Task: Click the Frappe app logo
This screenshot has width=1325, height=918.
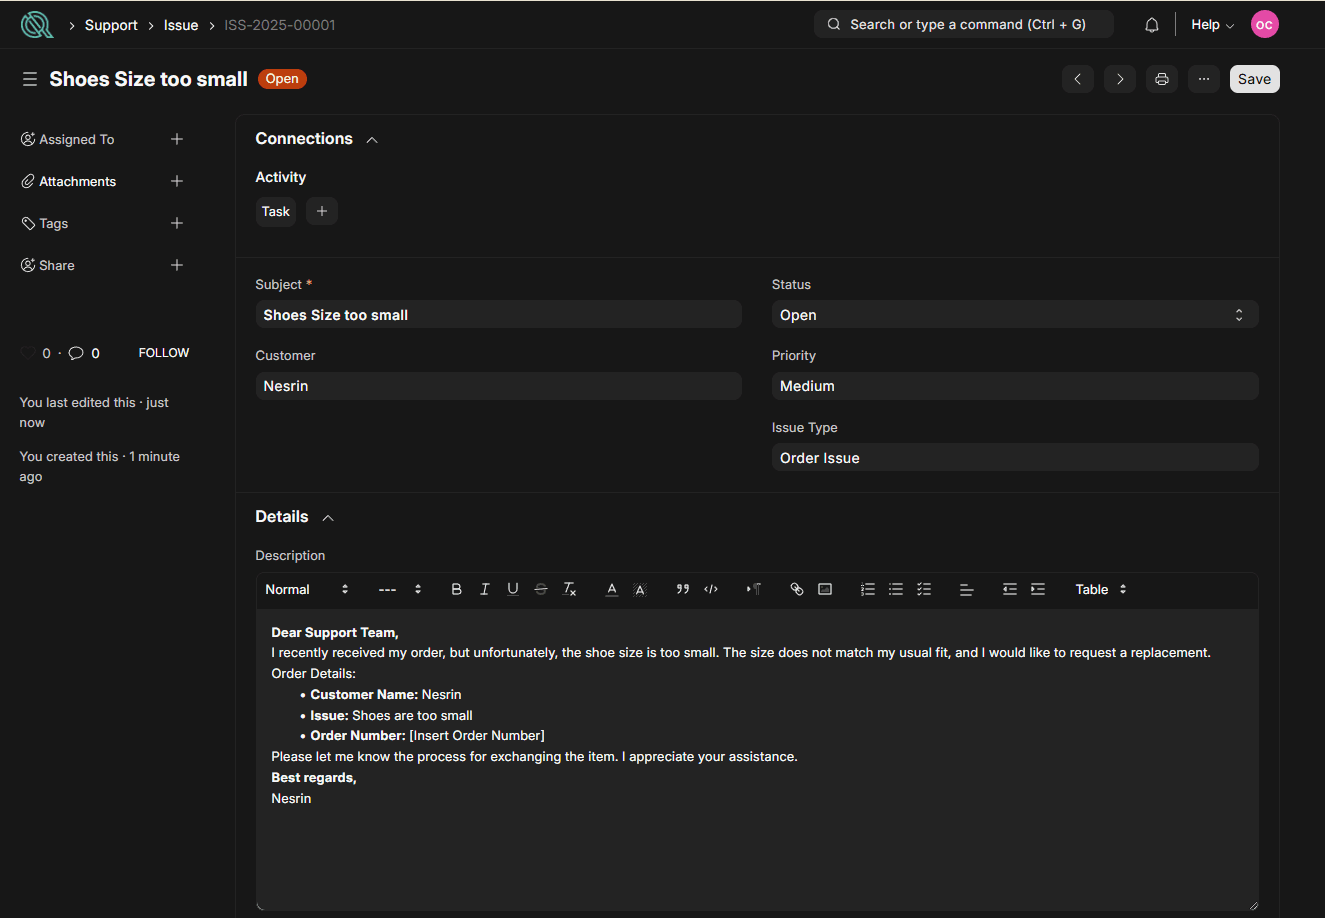Action: tap(37, 25)
